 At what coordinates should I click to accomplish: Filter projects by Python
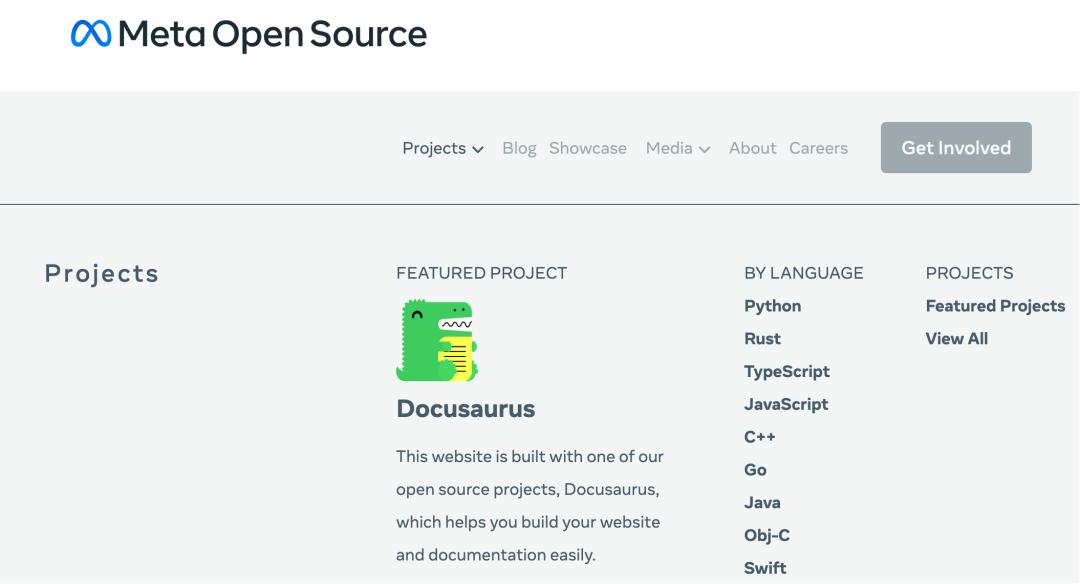click(x=772, y=306)
